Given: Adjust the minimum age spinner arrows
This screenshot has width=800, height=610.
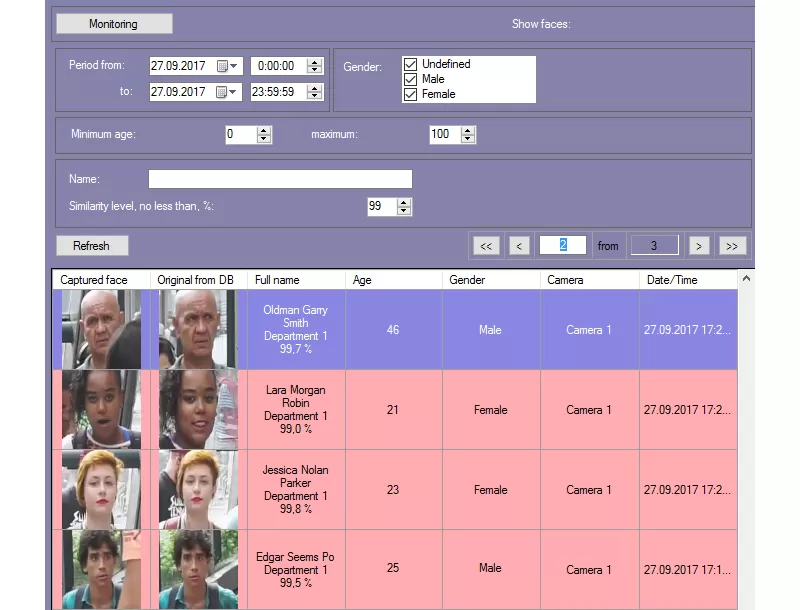Looking at the screenshot, I should (x=264, y=135).
